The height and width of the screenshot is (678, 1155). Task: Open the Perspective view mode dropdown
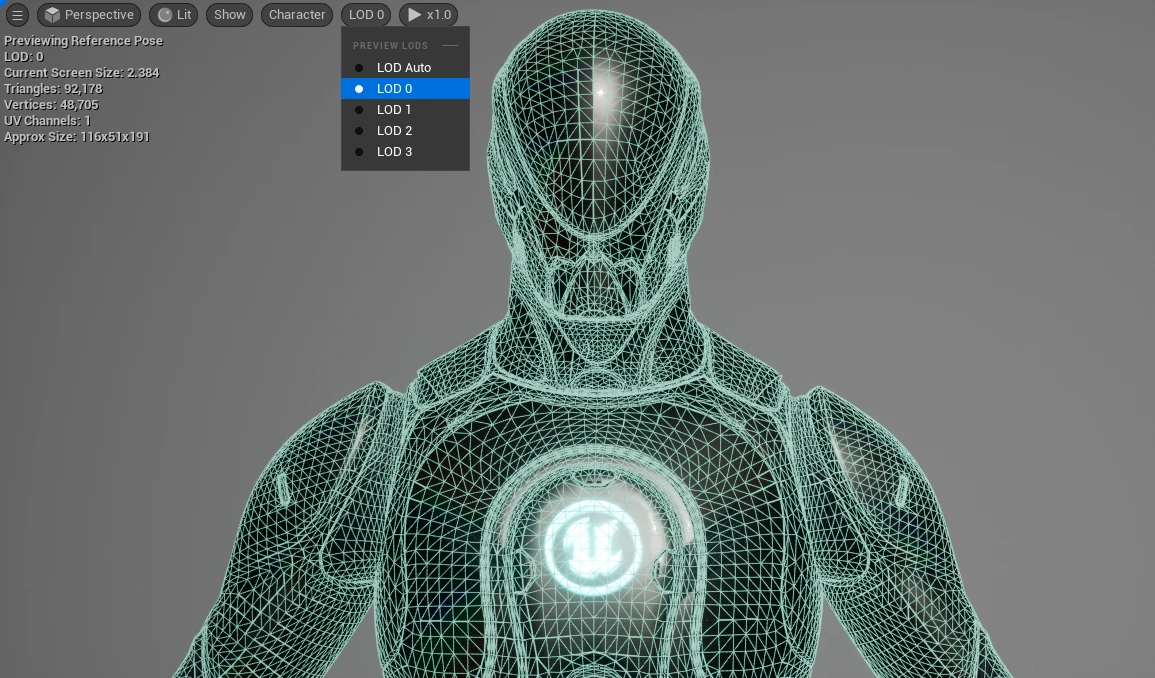(x=89, y=15)
